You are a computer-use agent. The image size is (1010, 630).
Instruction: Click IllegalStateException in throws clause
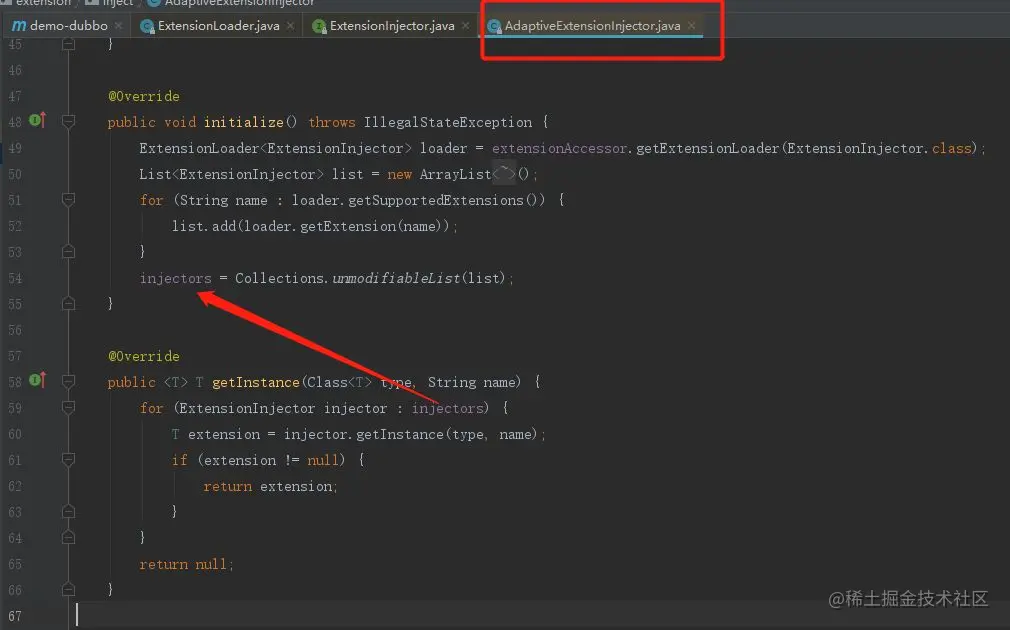click(448, 122)
